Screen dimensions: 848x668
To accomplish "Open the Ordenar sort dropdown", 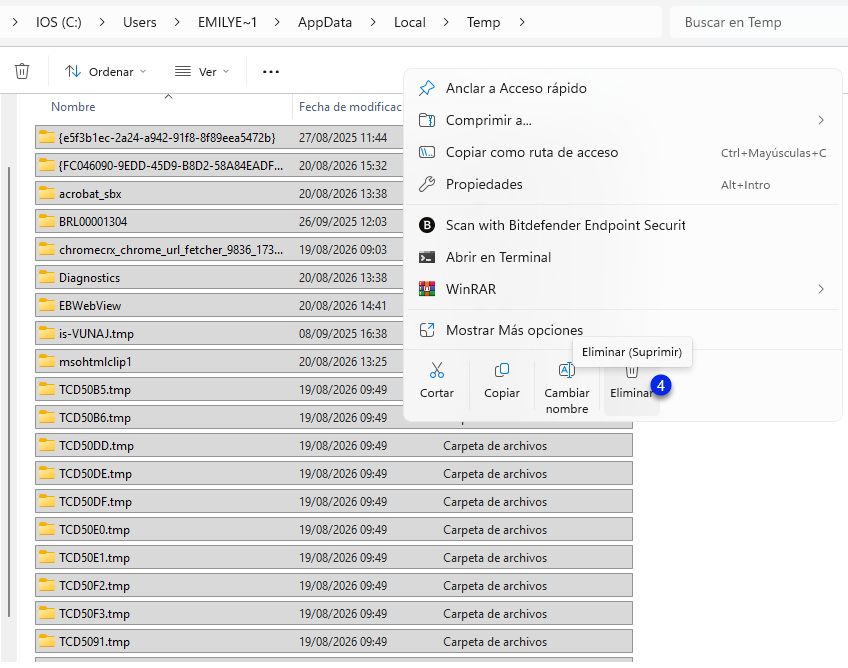I will [x=105, y=71].
